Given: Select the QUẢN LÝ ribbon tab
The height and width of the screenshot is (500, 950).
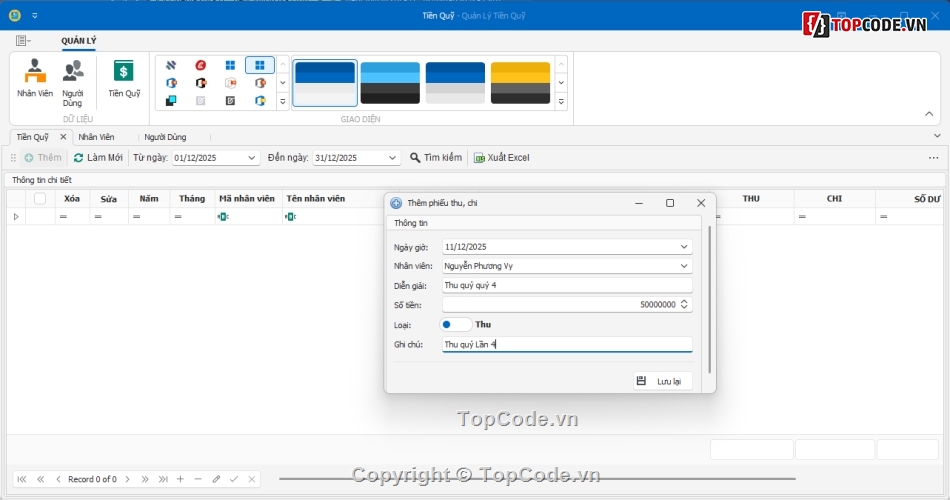Looking at the screenshot, I should pyautogui.click(x=79, y=41).
